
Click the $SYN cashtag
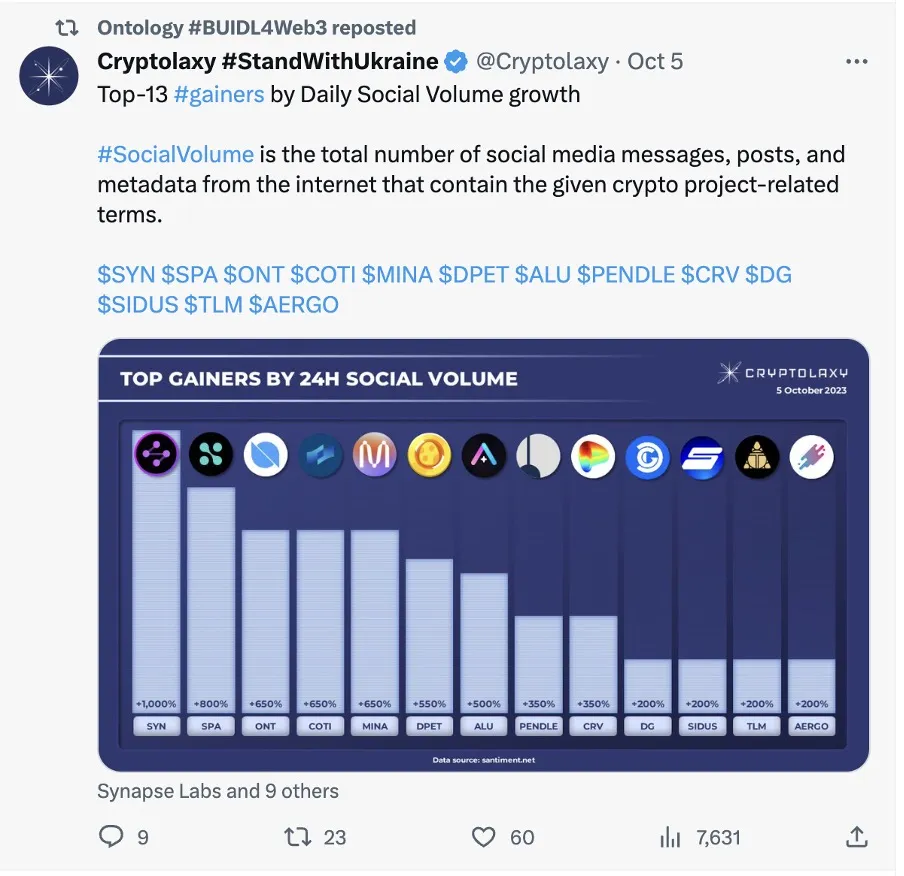[125, 275]
